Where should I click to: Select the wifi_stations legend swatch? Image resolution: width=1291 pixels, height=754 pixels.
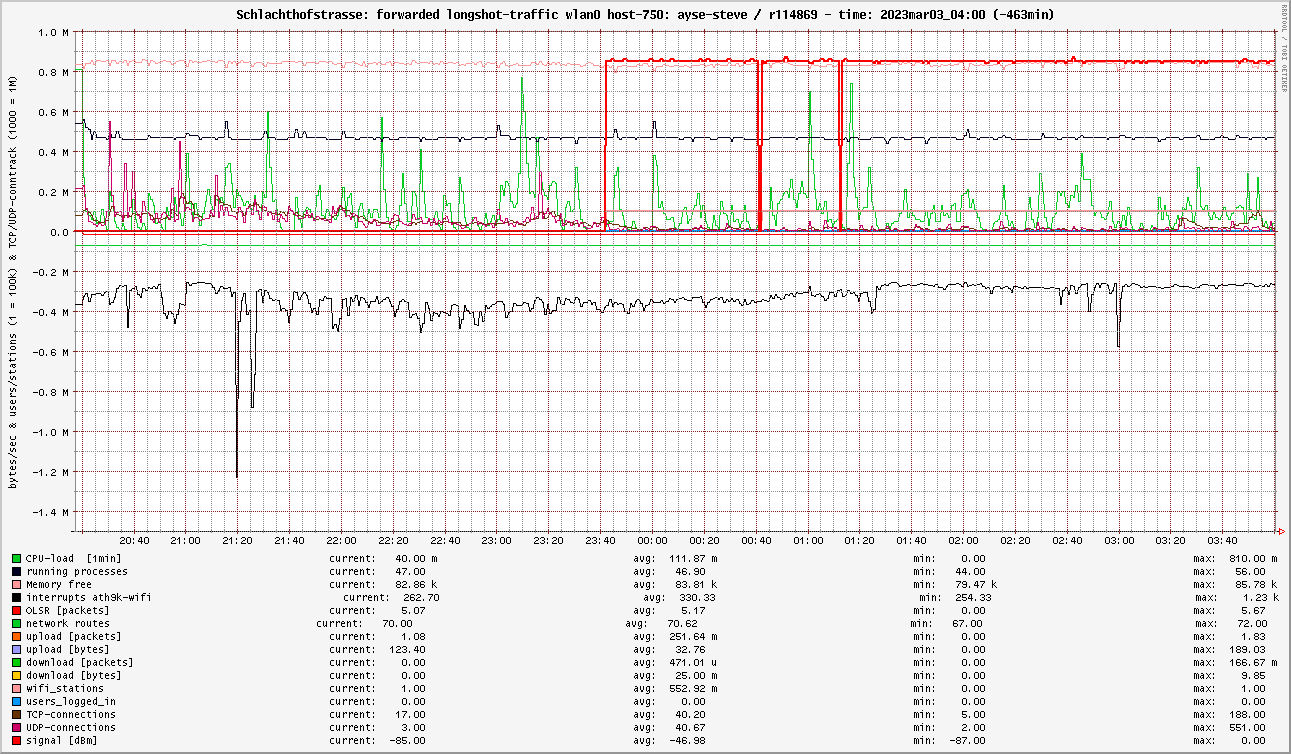click(x=17, y=688)
